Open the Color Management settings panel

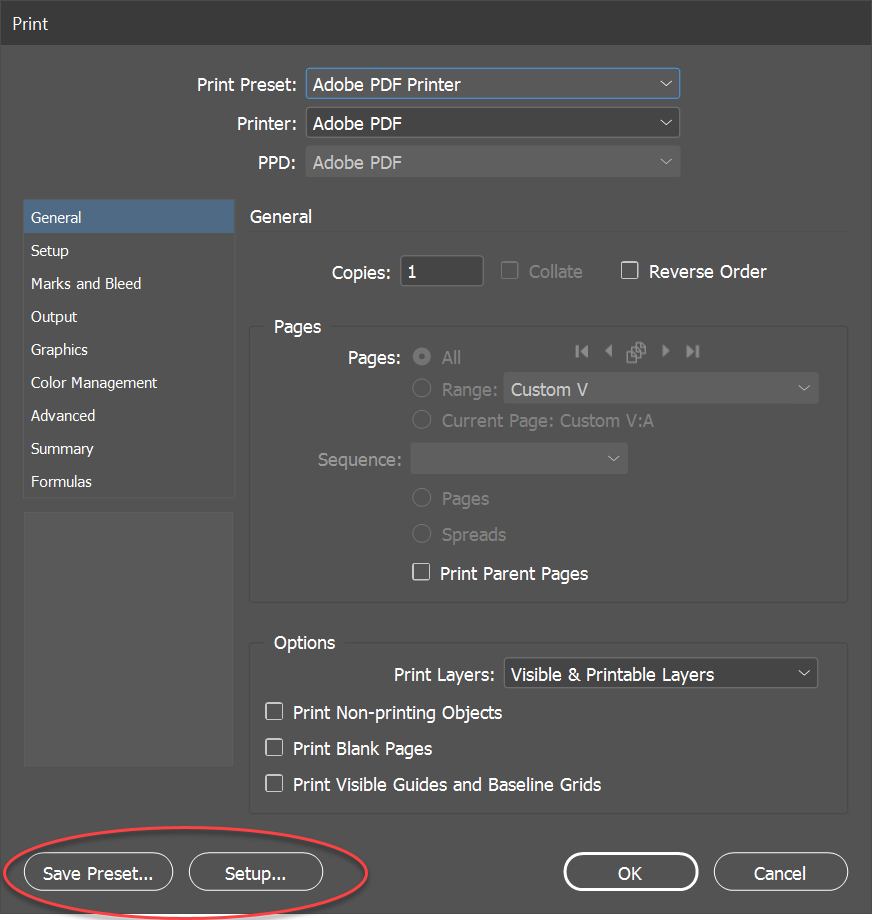click(93, 382)
